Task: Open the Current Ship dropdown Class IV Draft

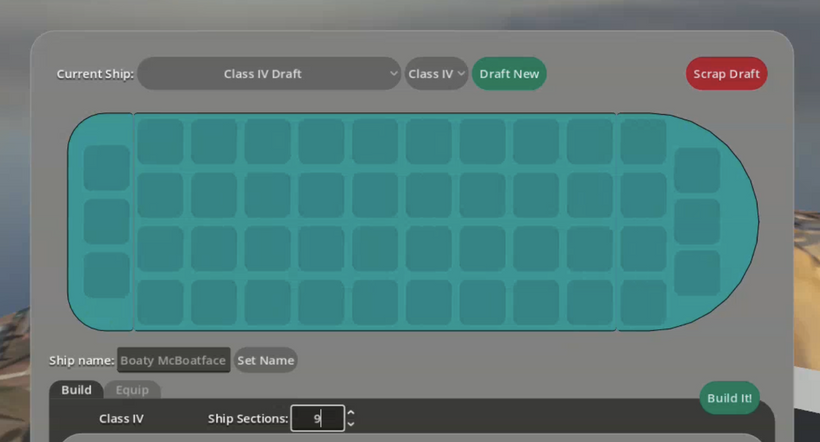Action: click(x=269, y=74)
